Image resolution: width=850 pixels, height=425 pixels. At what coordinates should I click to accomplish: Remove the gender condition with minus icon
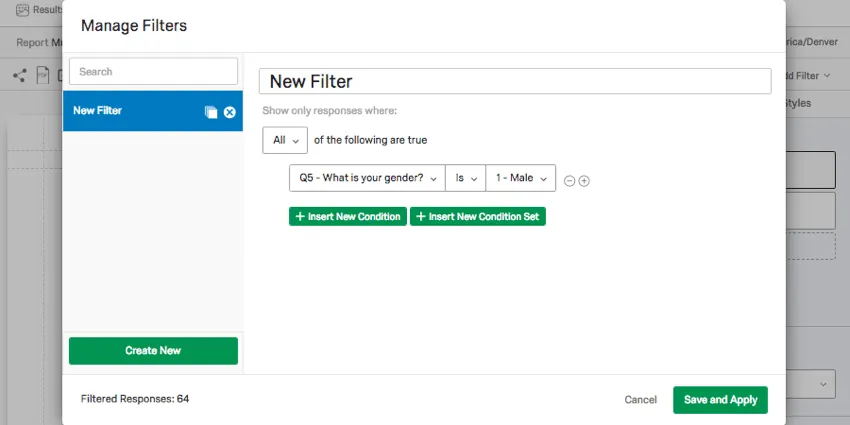click(570, 181)
